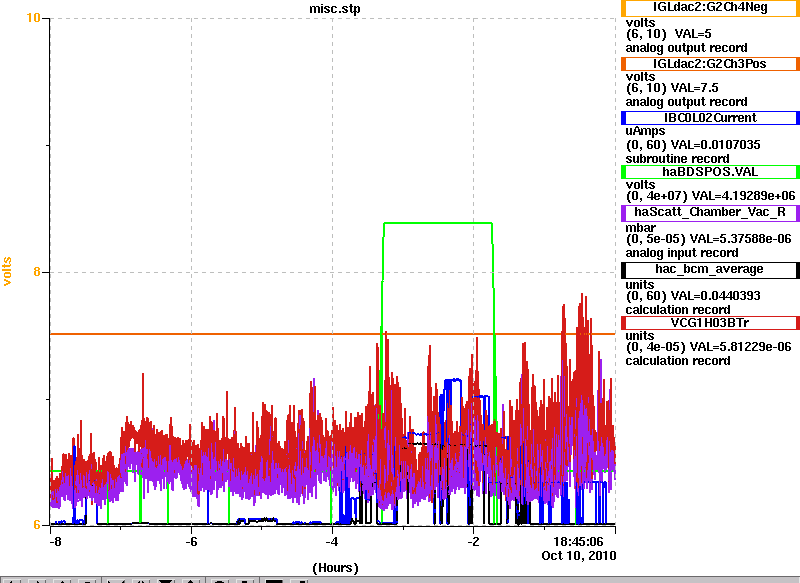
Task: Click the 'analog input record' description
Action: 682,253
